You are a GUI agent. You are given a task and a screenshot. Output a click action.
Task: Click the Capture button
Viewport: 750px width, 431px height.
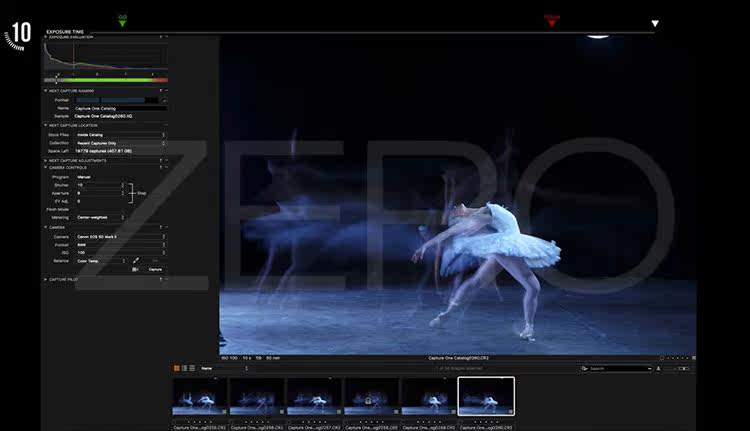(155, 269)
